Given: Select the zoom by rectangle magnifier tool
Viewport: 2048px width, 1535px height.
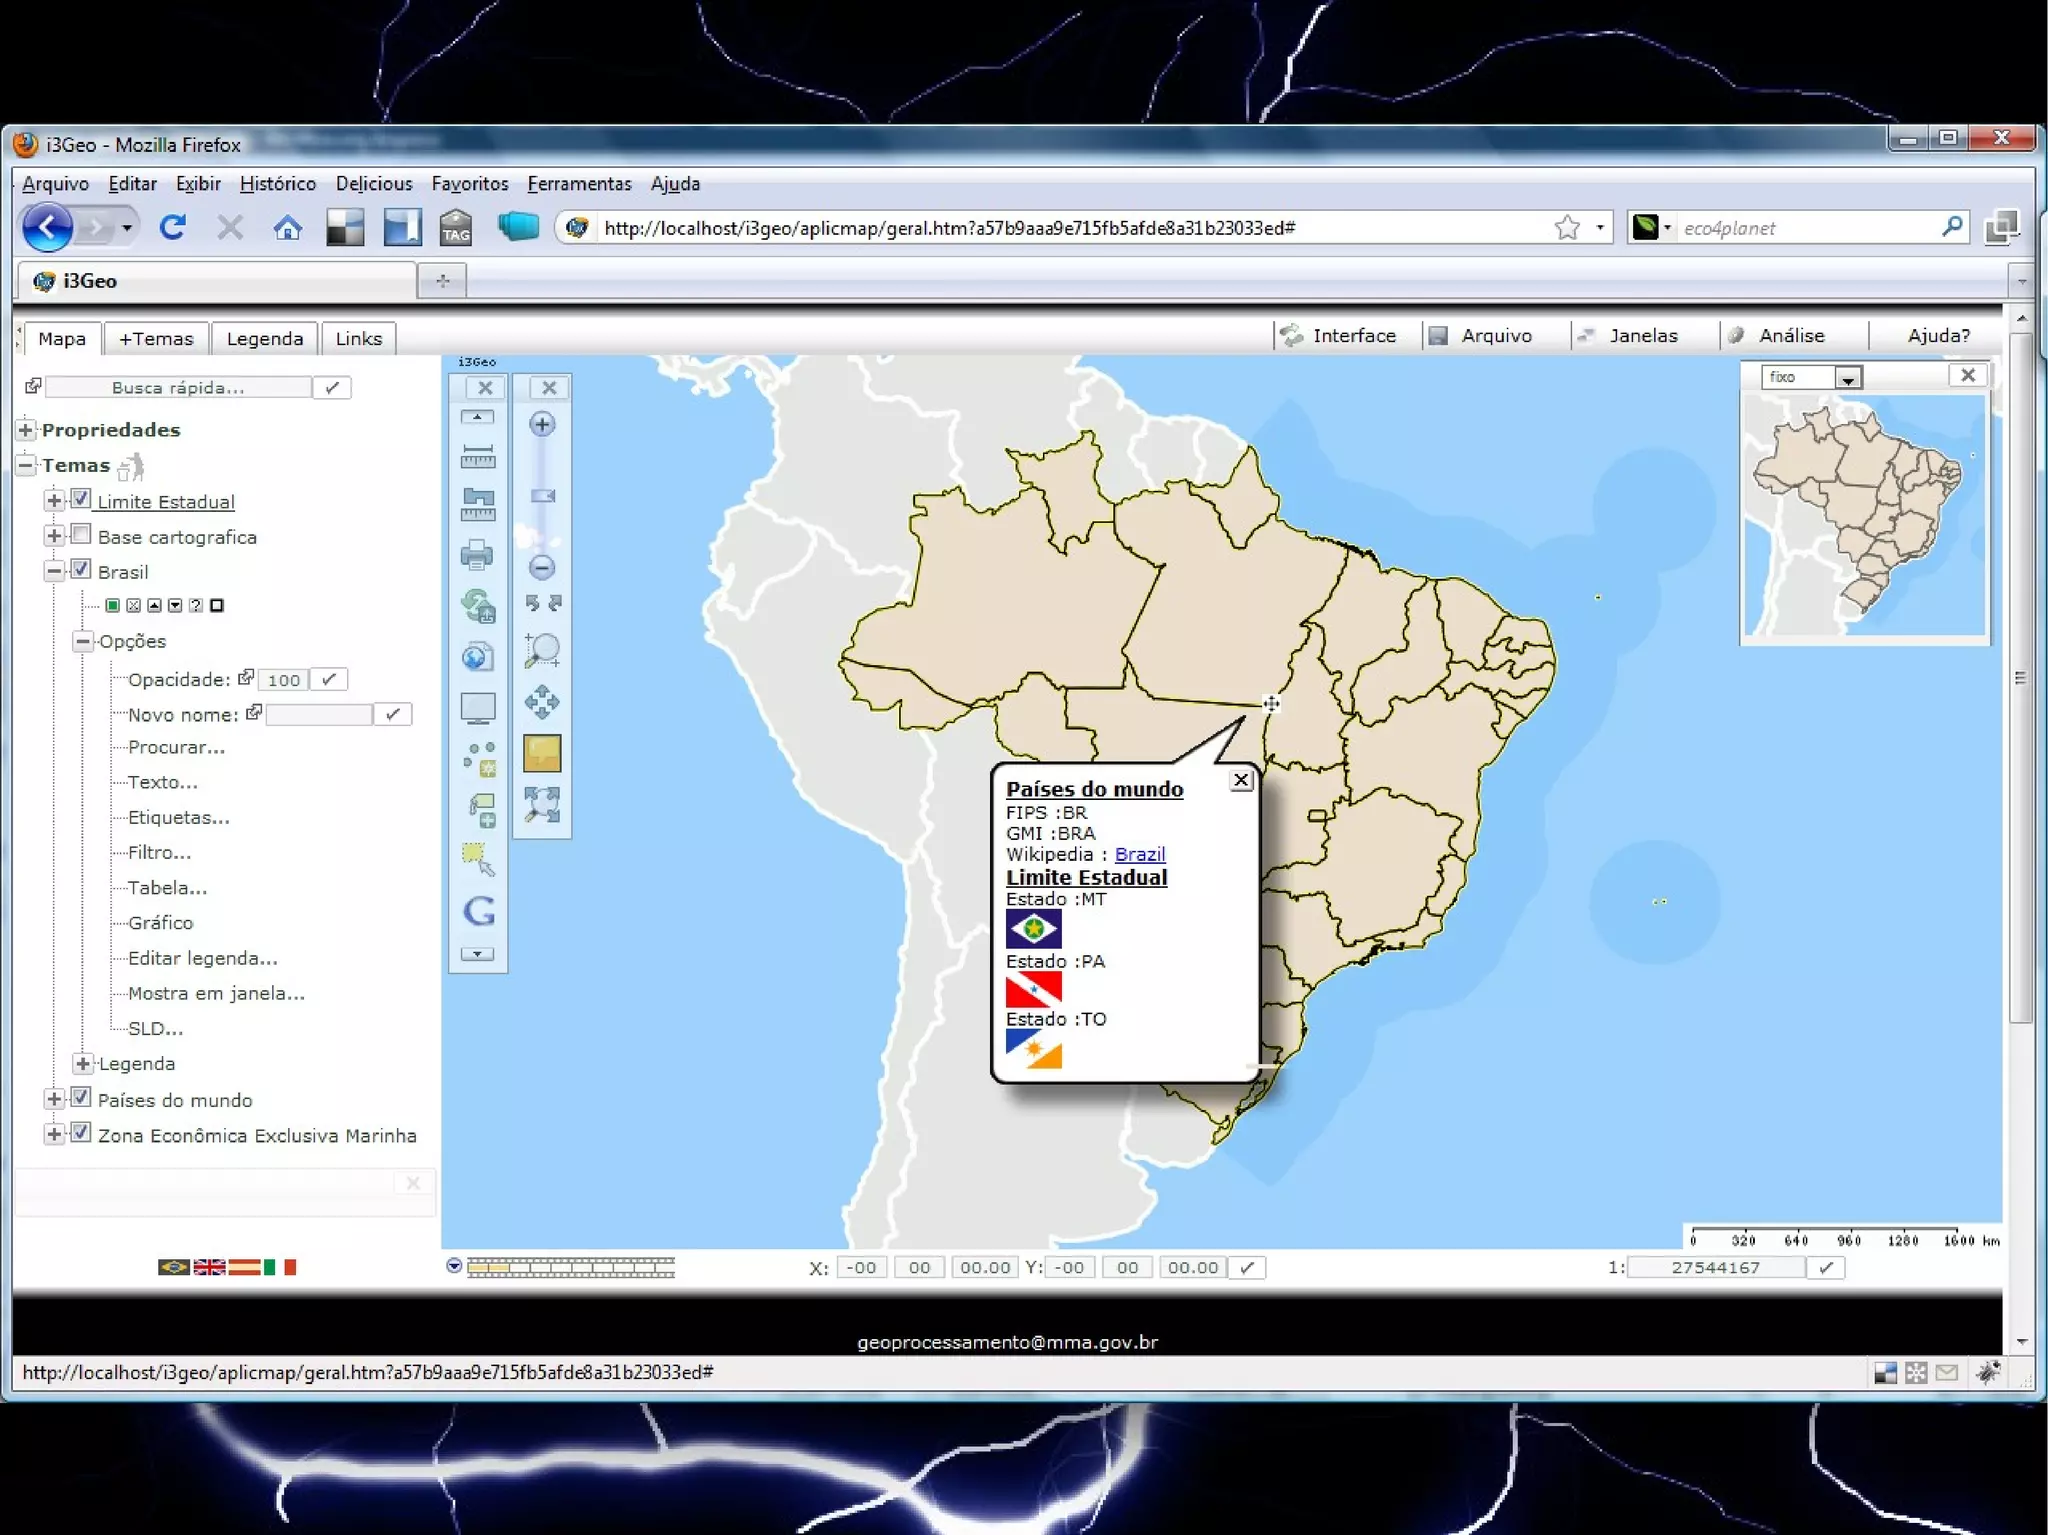Looking at the screenshot, I should click(x=542, y=650).
